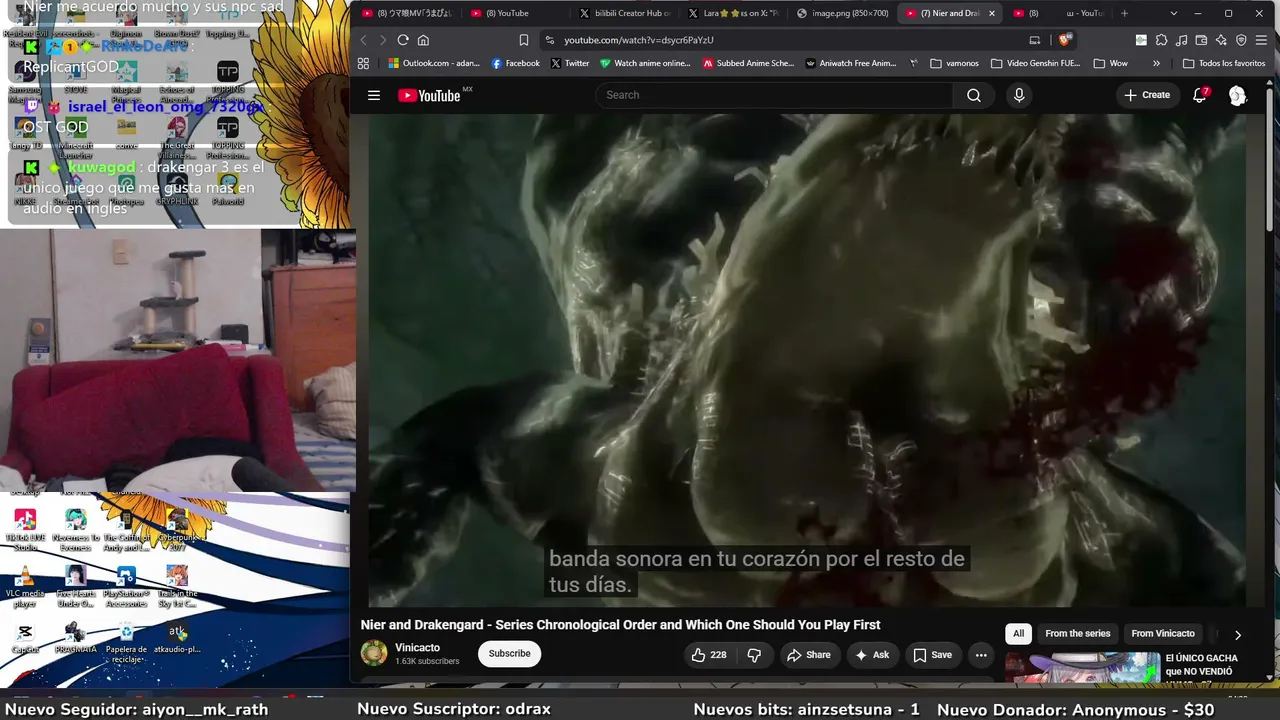Open PlayStation Accessories desktop shortcut

click(x=126, y=587)
